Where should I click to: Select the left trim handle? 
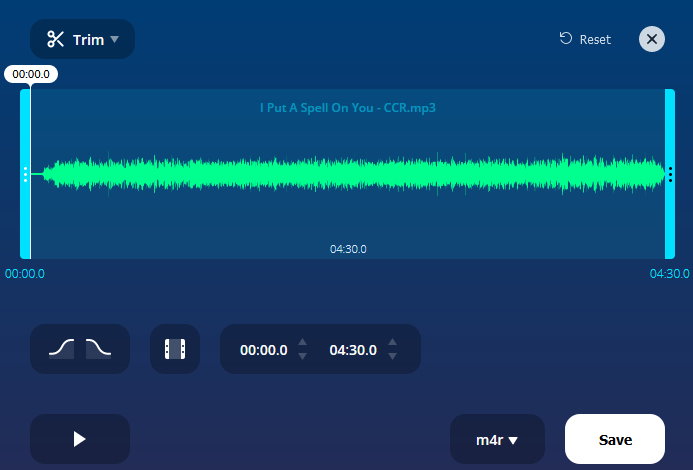coord(25,174)
